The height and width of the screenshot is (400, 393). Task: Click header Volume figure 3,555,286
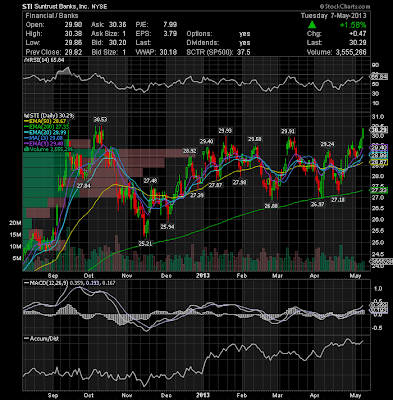[x=351, y=52]
